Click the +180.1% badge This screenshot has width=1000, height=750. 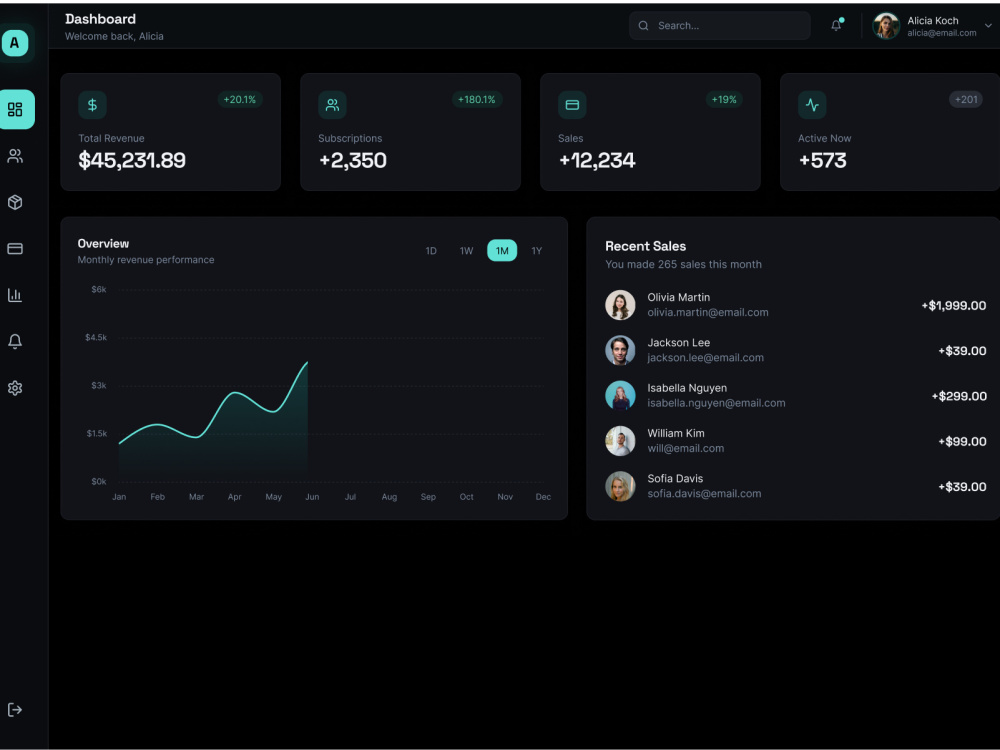[x=476, y=99]
